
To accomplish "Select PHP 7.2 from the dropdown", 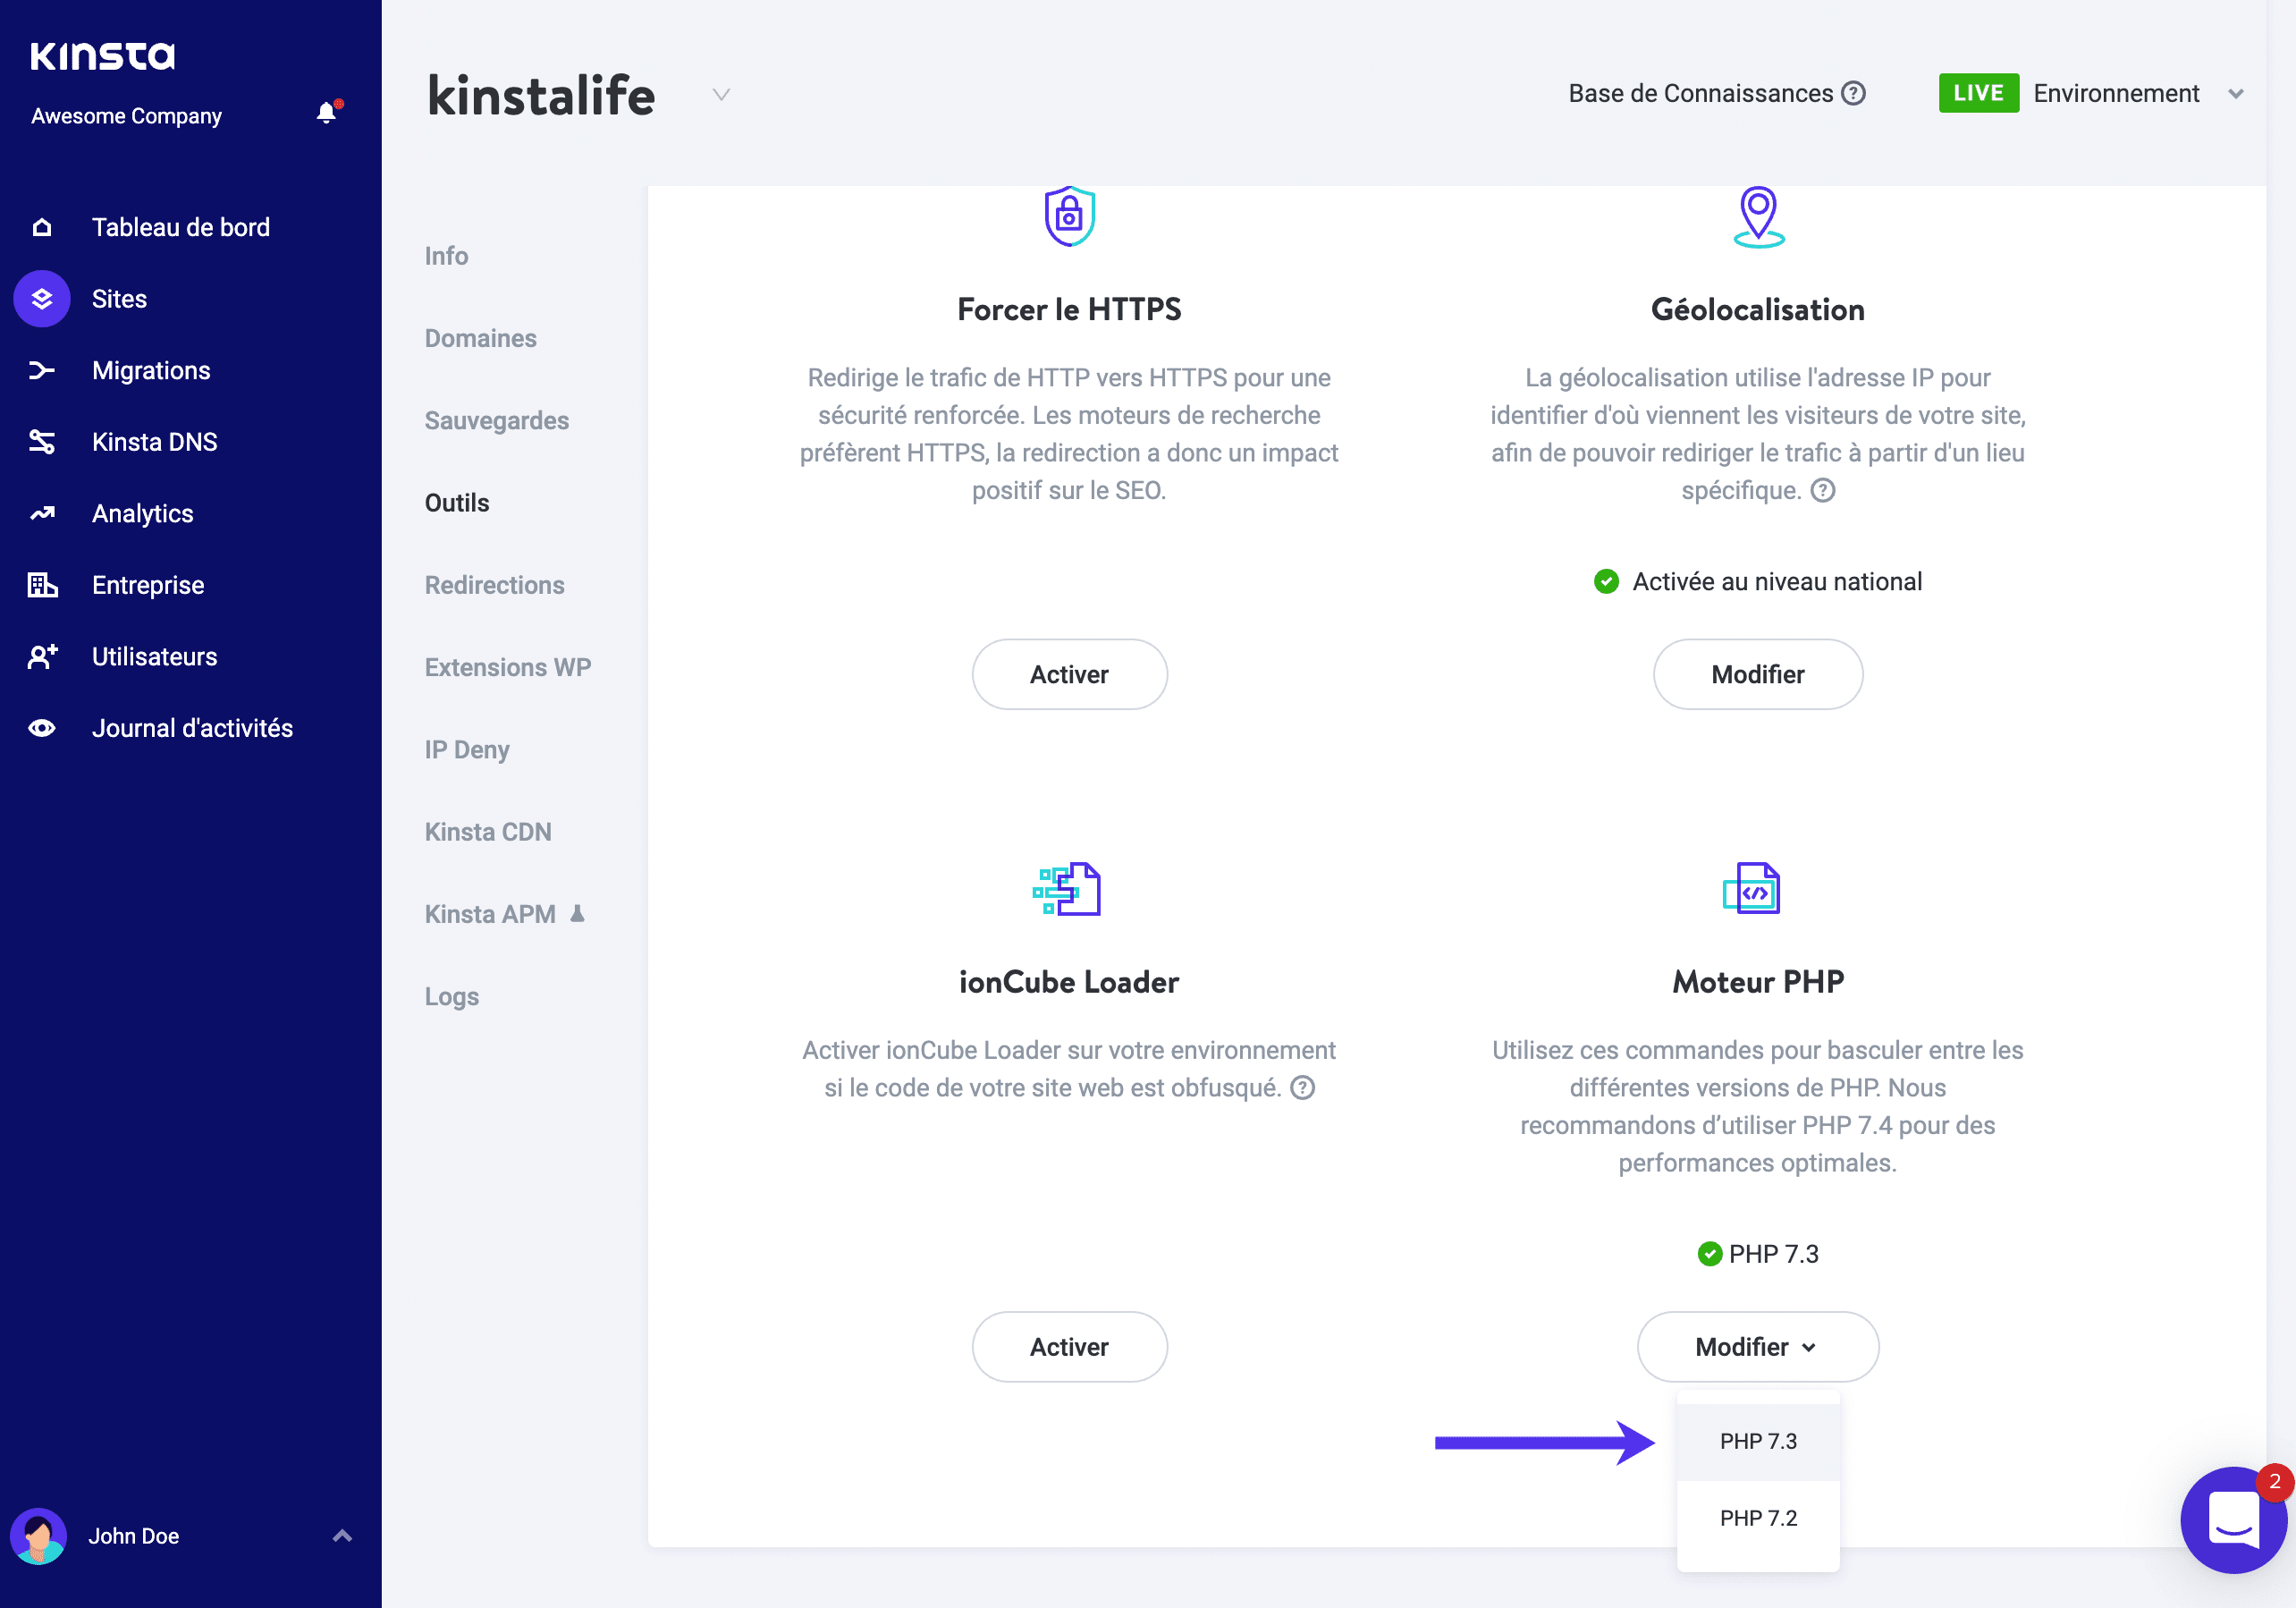I will pos(1757,1518).
